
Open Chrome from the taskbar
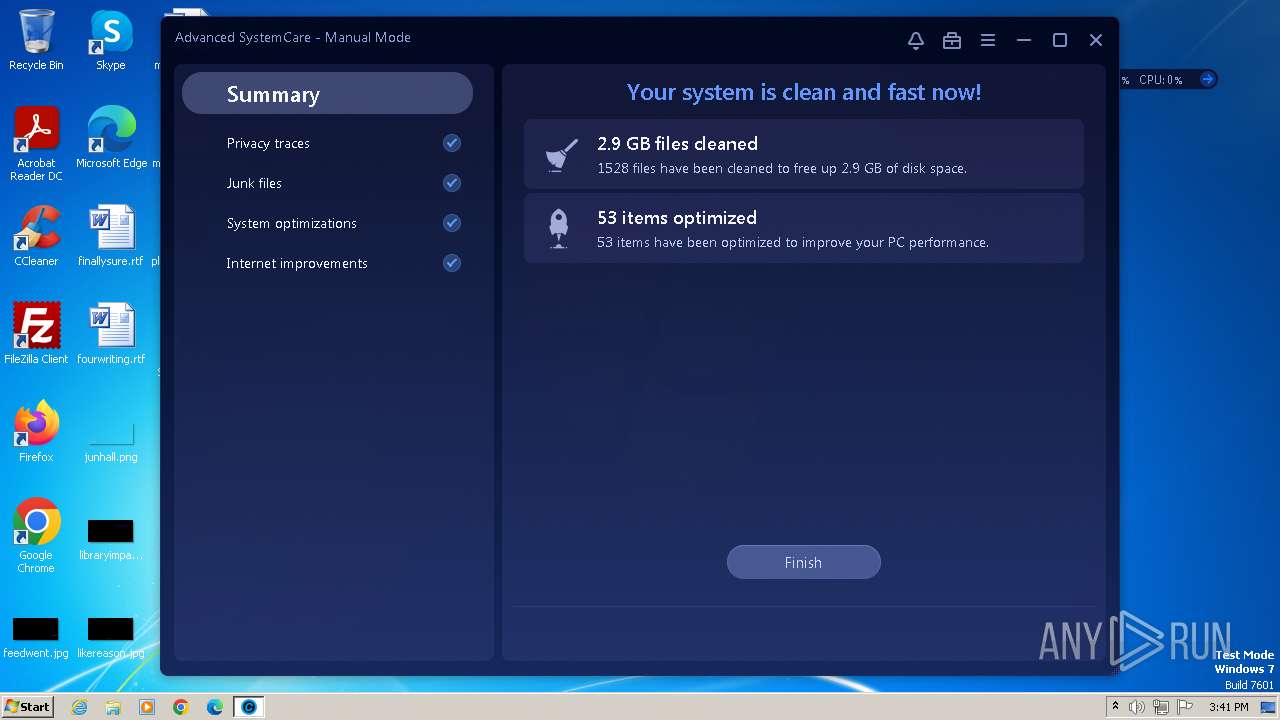coord(181,707)
